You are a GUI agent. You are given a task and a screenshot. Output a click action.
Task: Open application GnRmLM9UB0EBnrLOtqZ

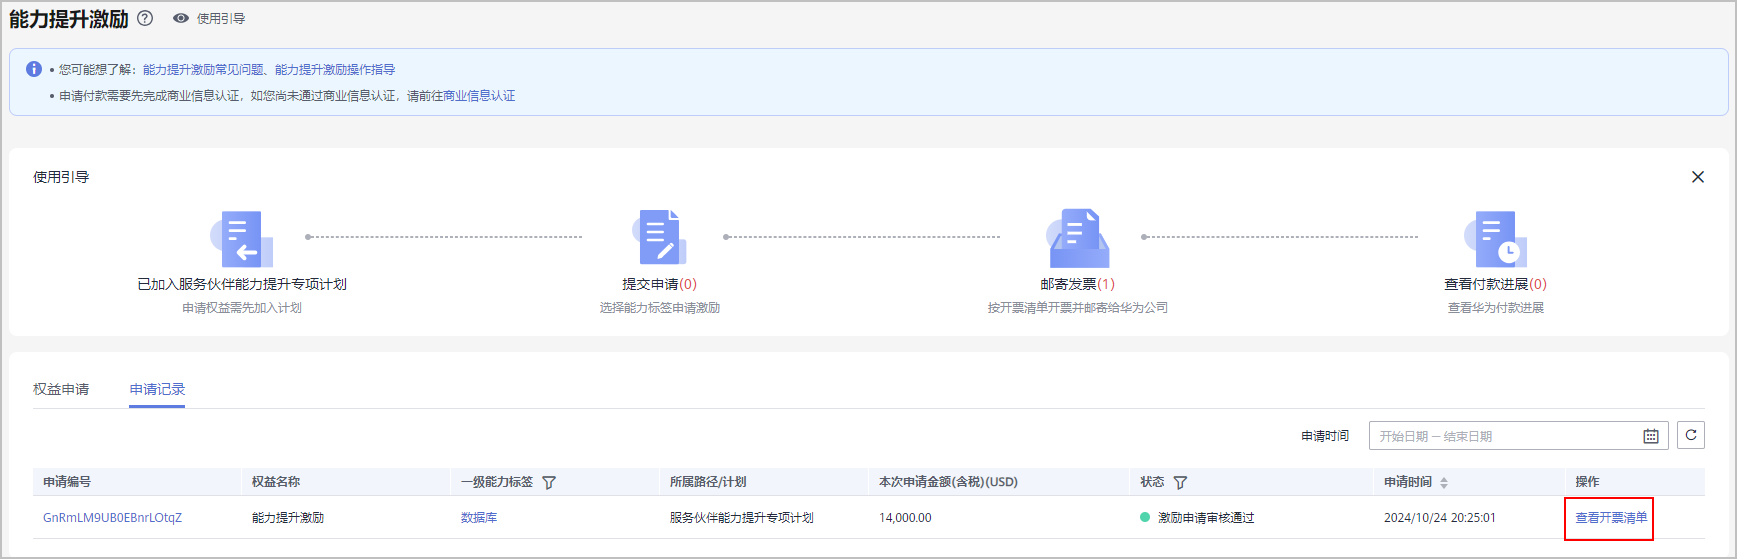[112, 518]
